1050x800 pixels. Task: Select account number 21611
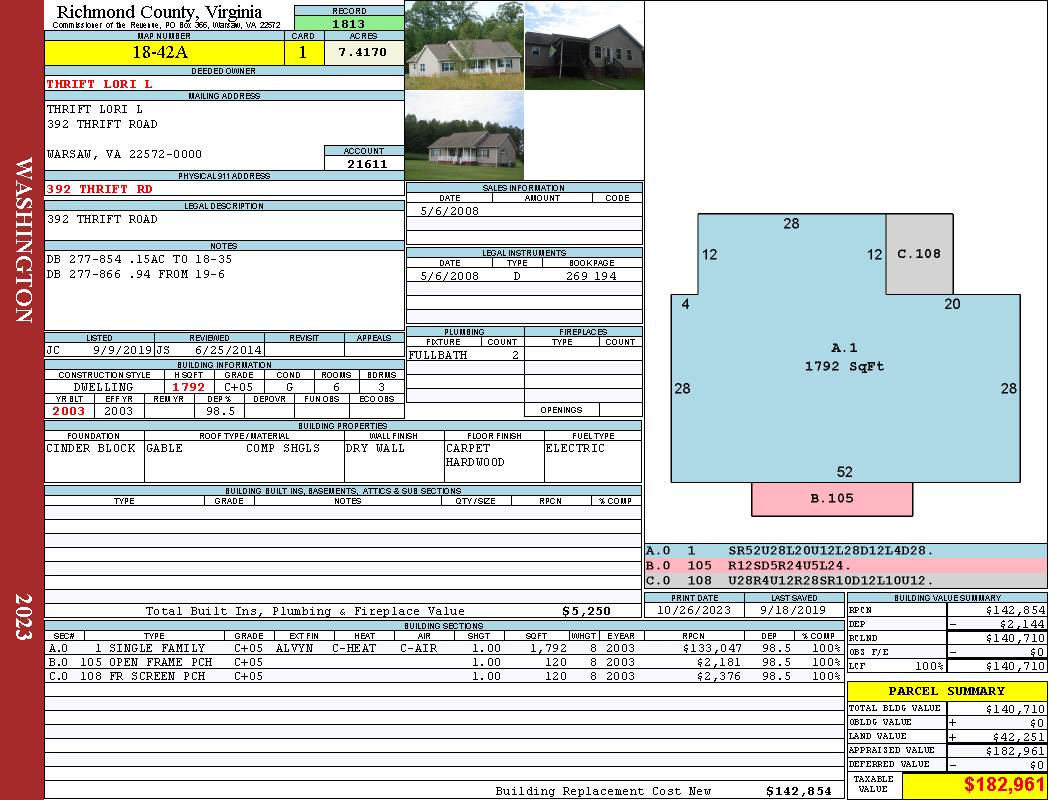[366, 164]
